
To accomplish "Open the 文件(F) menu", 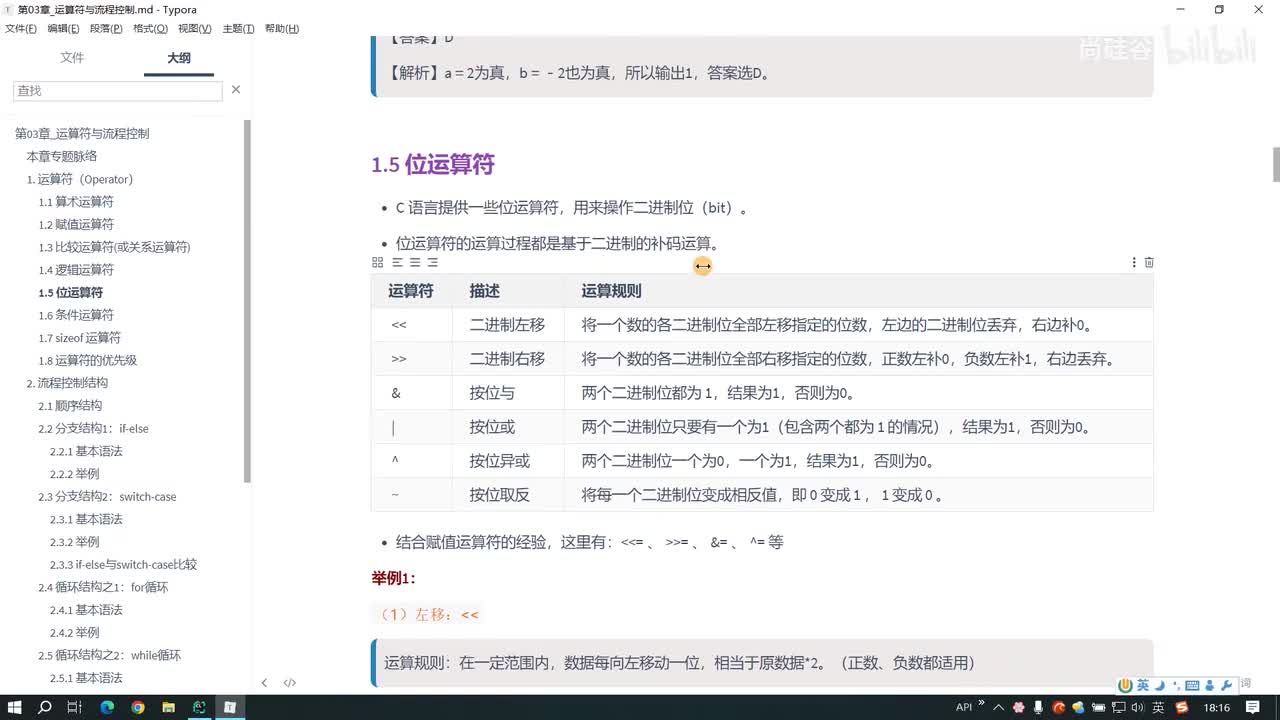I will point(21,28).
